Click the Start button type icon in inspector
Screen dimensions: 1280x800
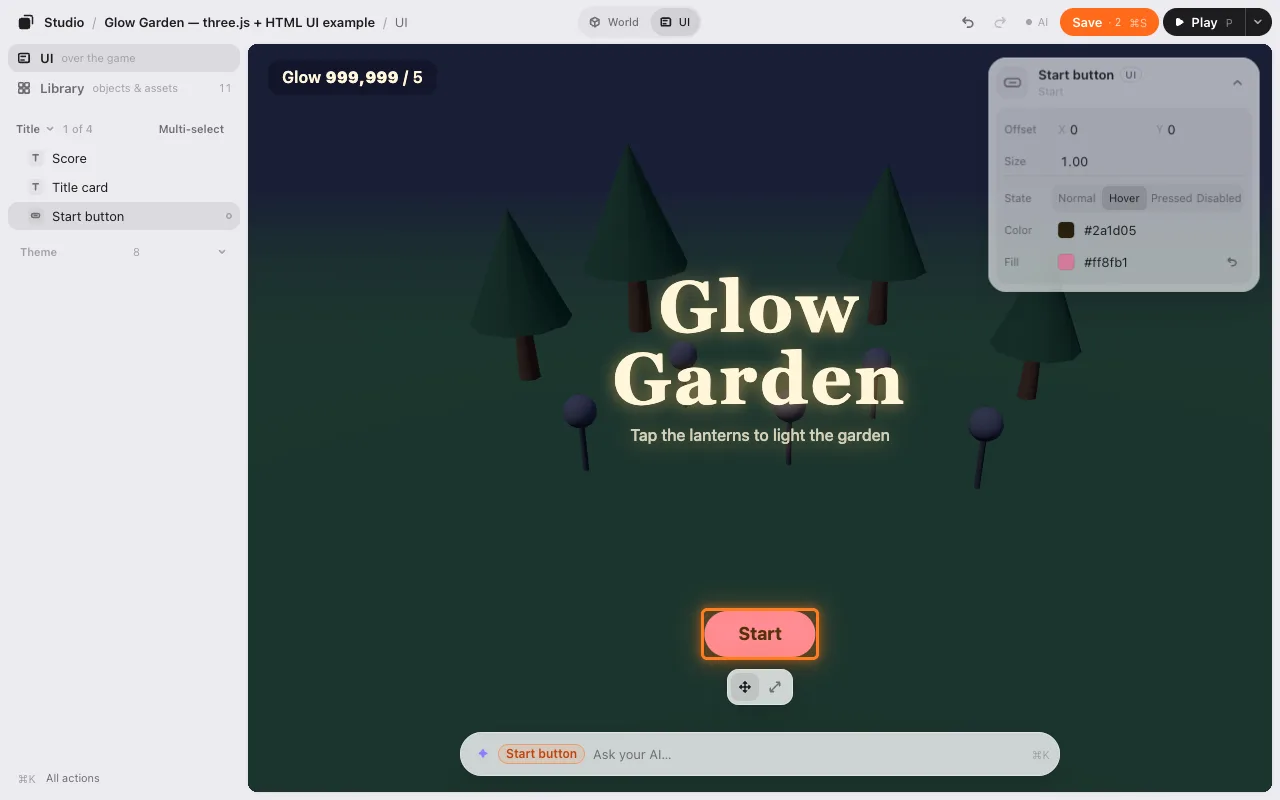pos(1013,82)
